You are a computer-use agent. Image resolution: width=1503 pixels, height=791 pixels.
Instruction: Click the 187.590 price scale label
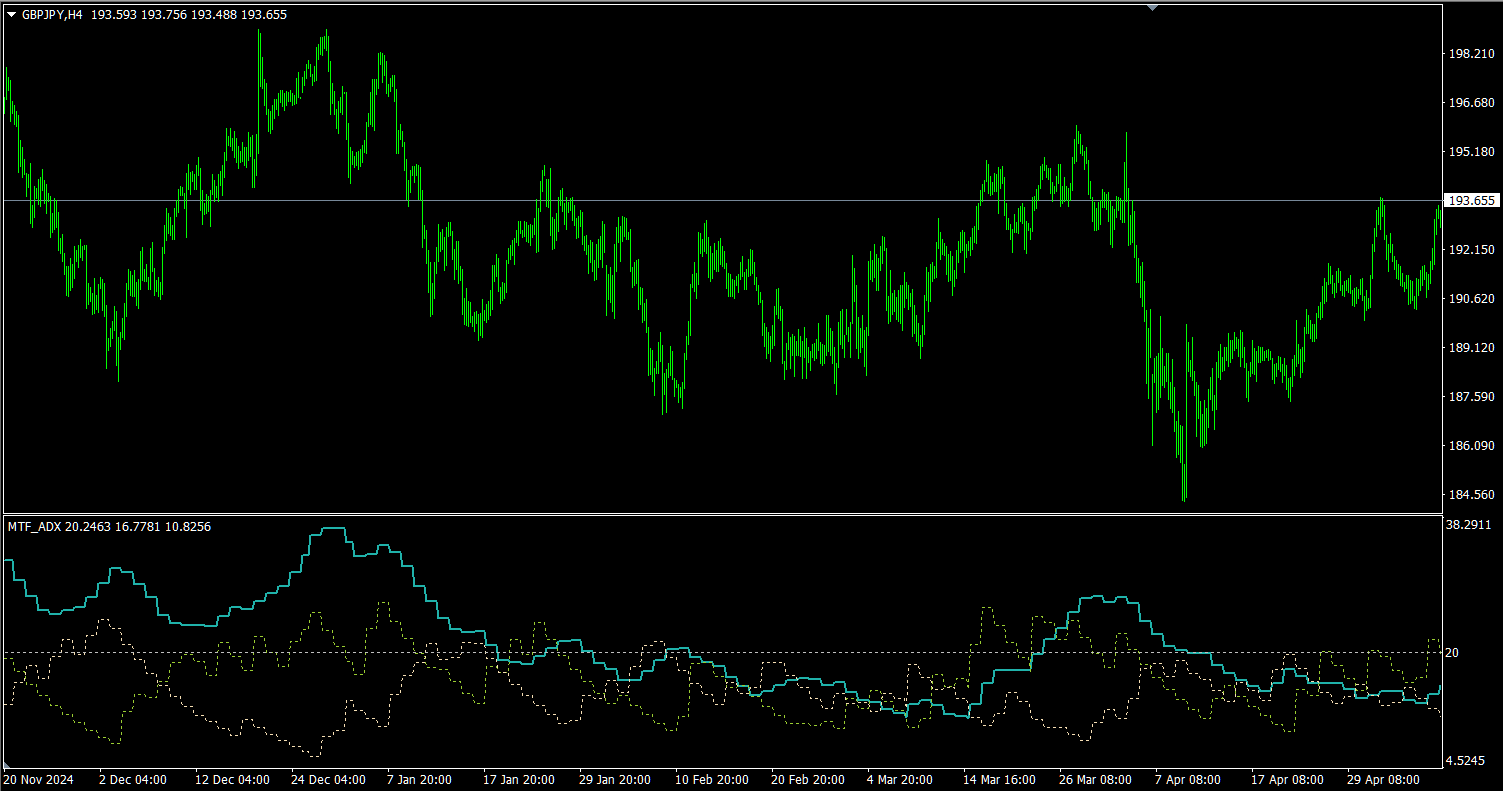coord(1471,397)
